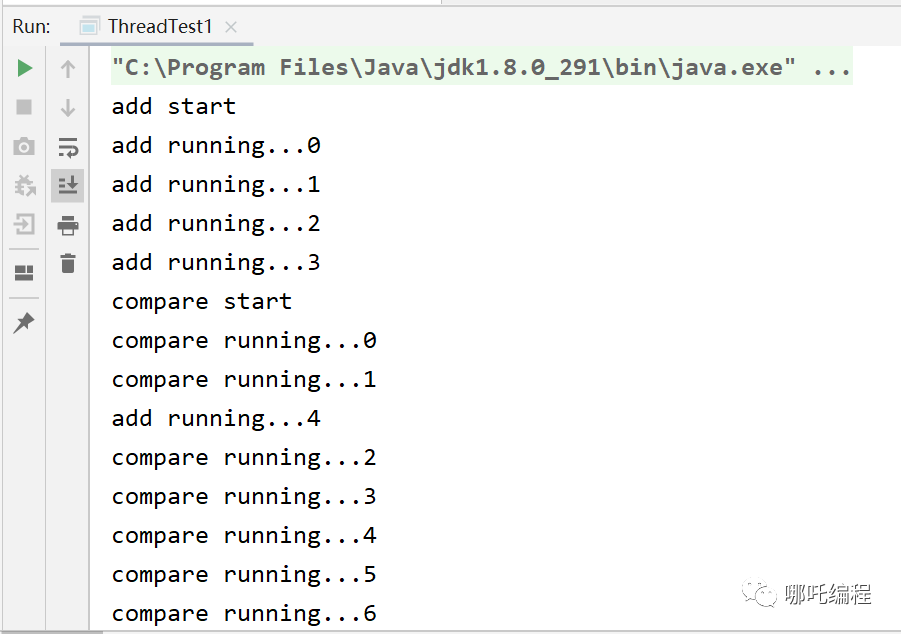Image resolution: width=901 pixels, height=634 pixels.
Task: Click the "add start" output line
Action: [x=173, y=107]
